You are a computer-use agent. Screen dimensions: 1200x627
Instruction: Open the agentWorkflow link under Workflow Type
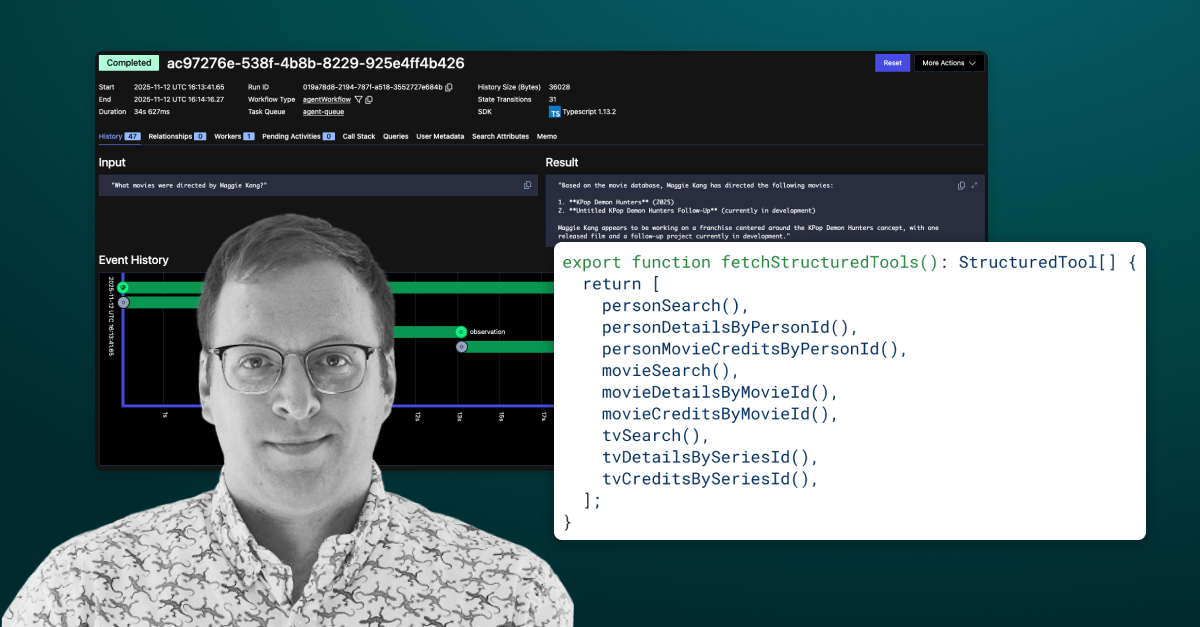click(x=326, y=99)
